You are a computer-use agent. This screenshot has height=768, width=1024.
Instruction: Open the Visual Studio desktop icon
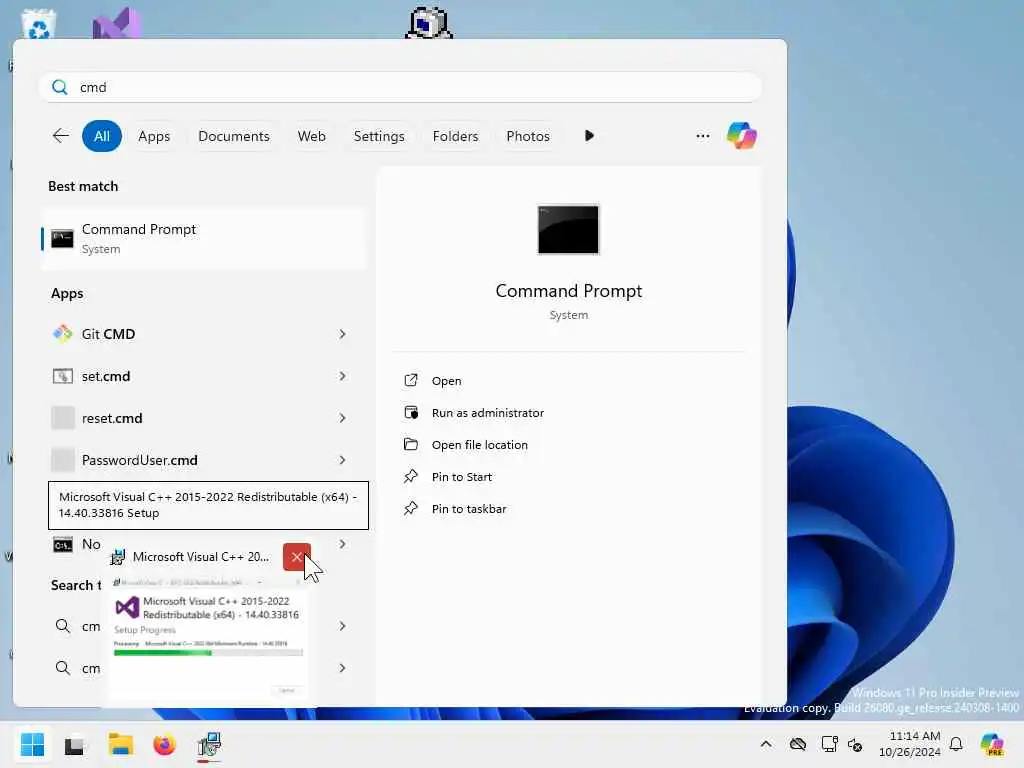click(116, 24)
